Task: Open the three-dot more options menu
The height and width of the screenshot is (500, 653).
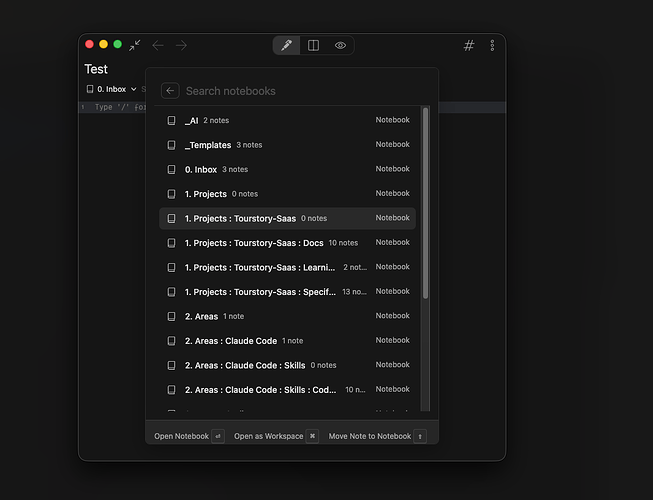Action: click(492, 45)
